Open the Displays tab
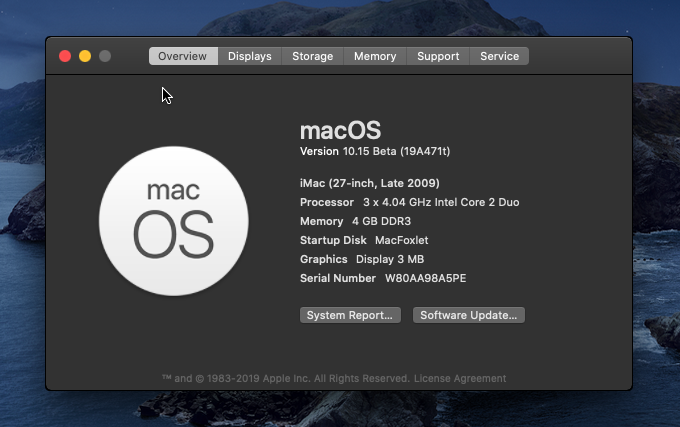 [x=250, y=56]
